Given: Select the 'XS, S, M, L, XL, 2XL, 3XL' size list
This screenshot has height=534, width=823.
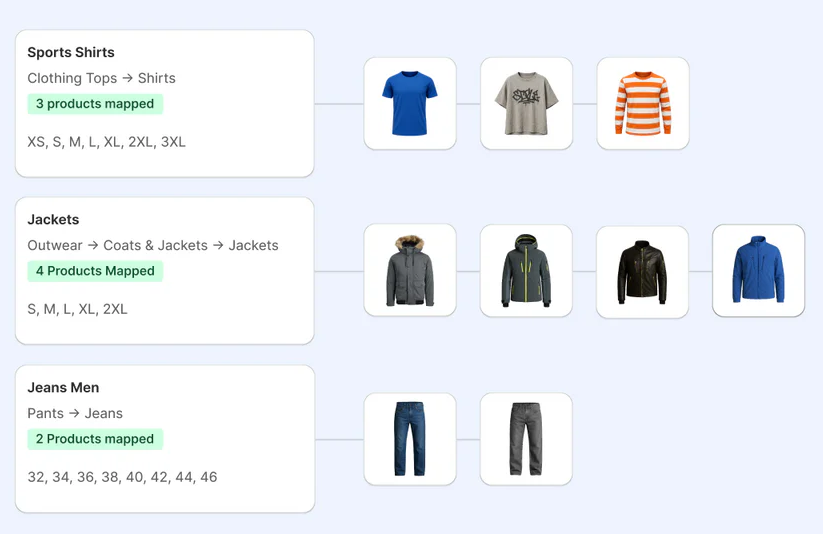Looking at the screenshot, I should click(x=107, y=142).
